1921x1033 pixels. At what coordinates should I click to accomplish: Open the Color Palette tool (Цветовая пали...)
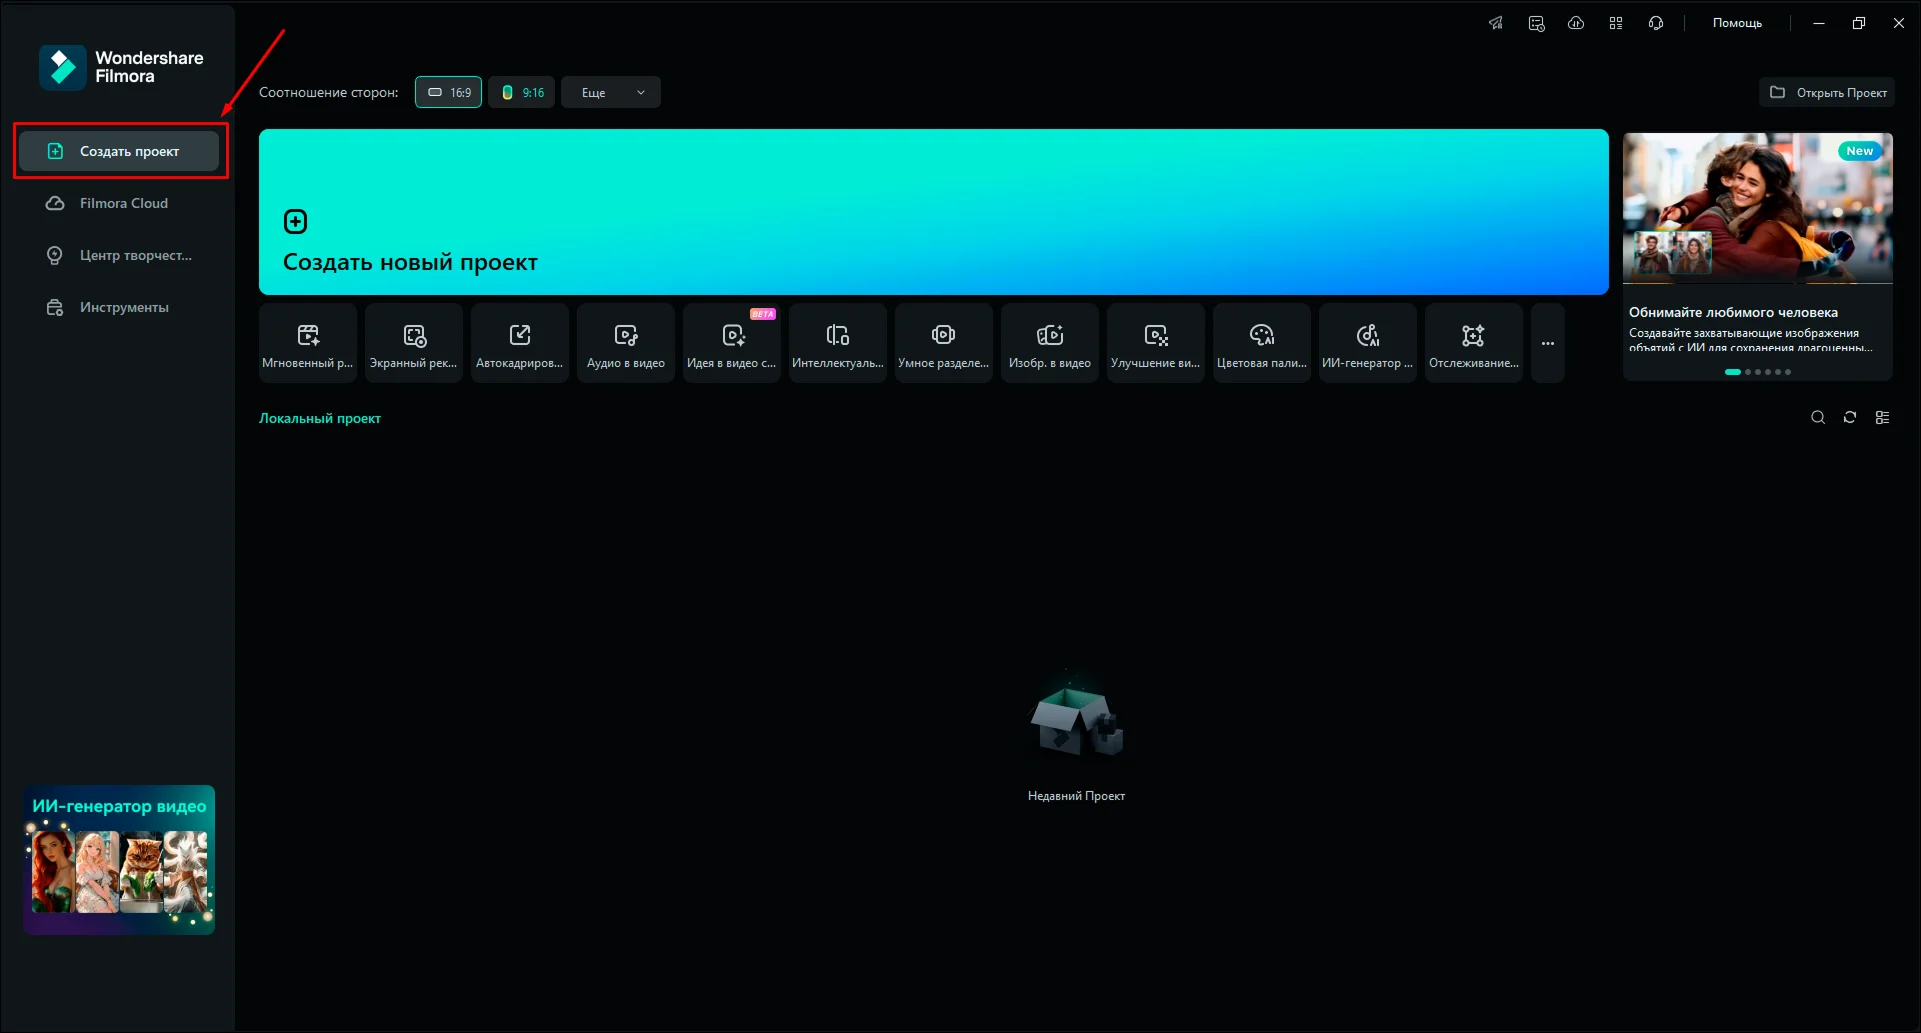[1261, 343]
